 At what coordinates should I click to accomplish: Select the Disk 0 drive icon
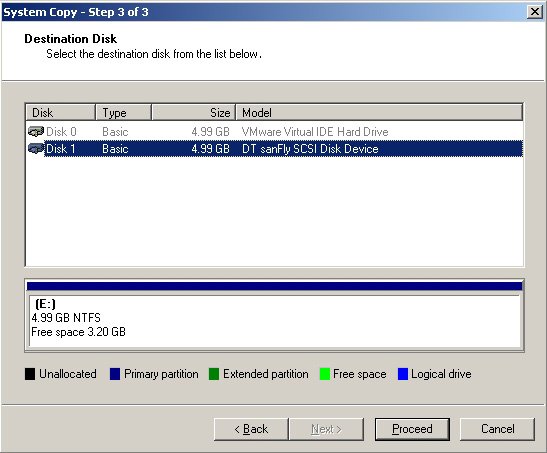click(36, 131)
